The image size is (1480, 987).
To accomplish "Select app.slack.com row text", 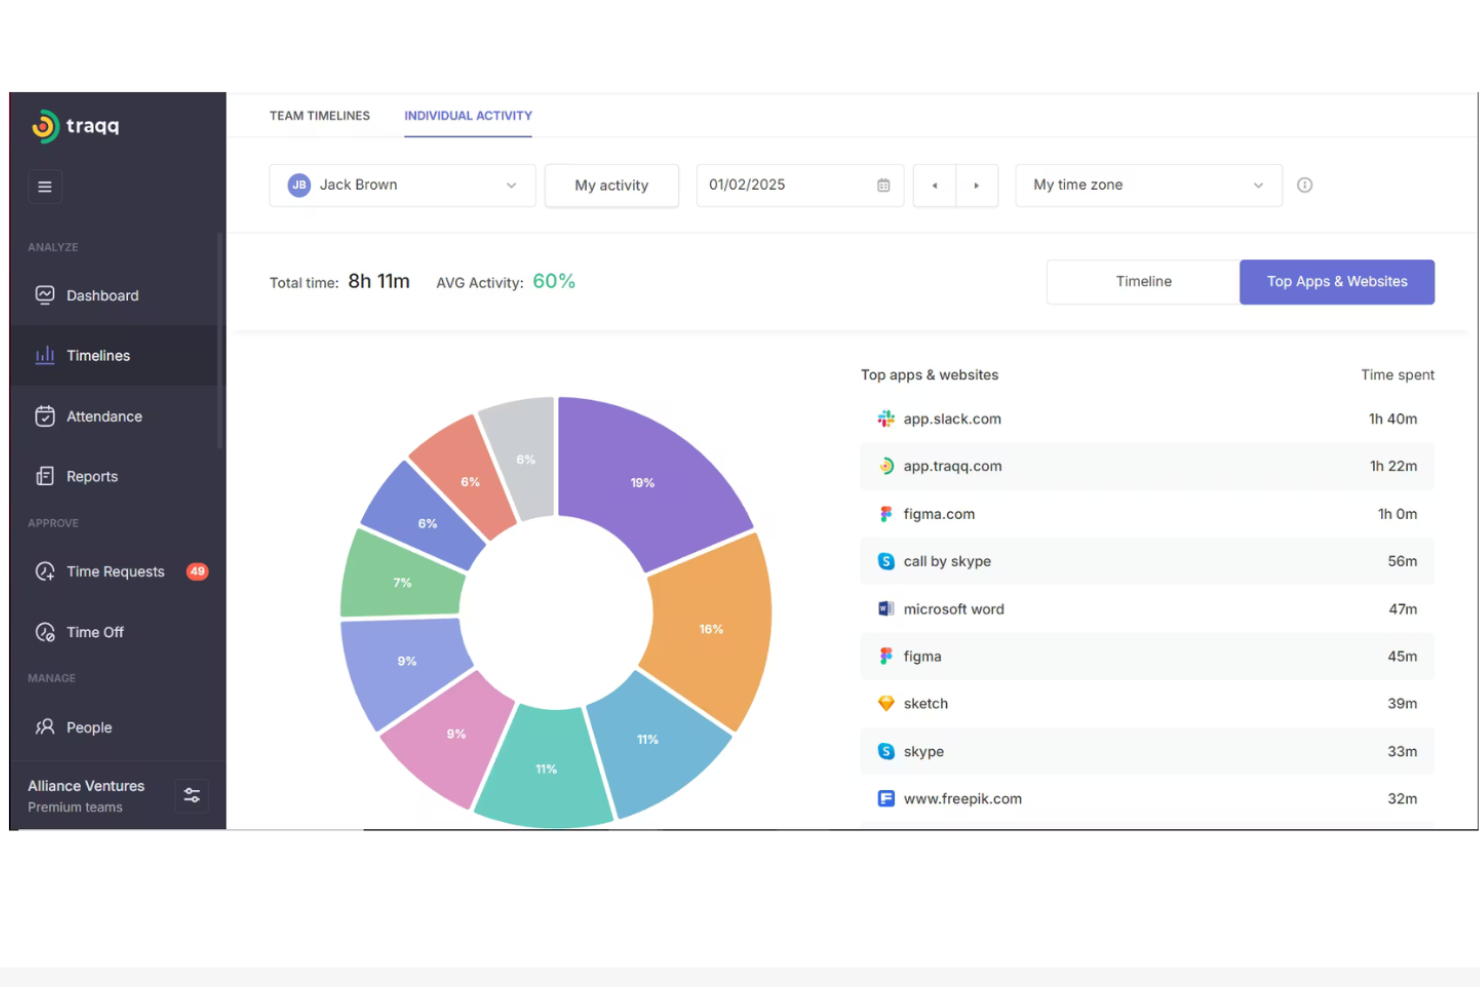I will point(952,419).
